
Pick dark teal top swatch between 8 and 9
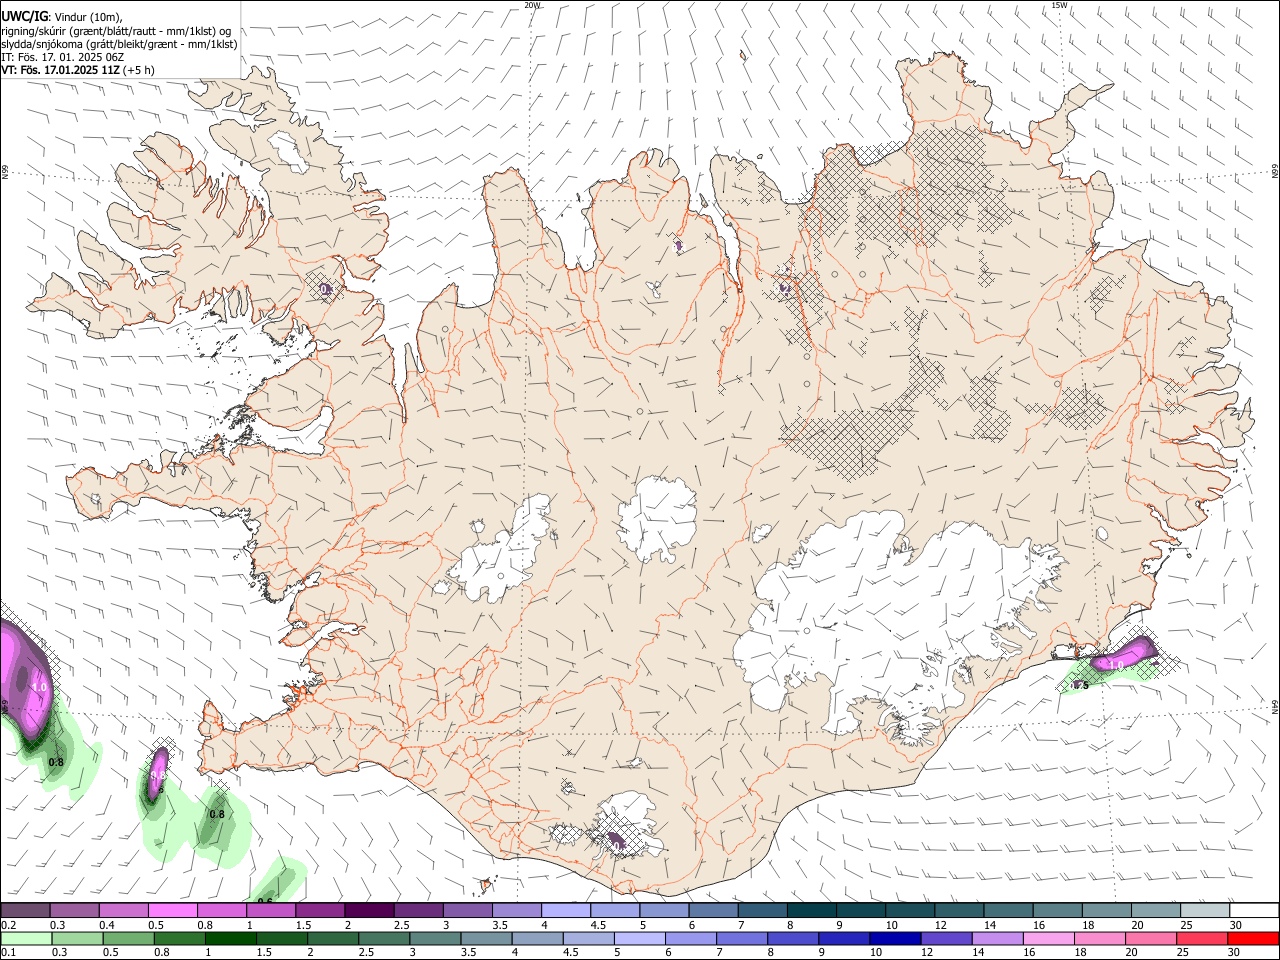point(811,910)
